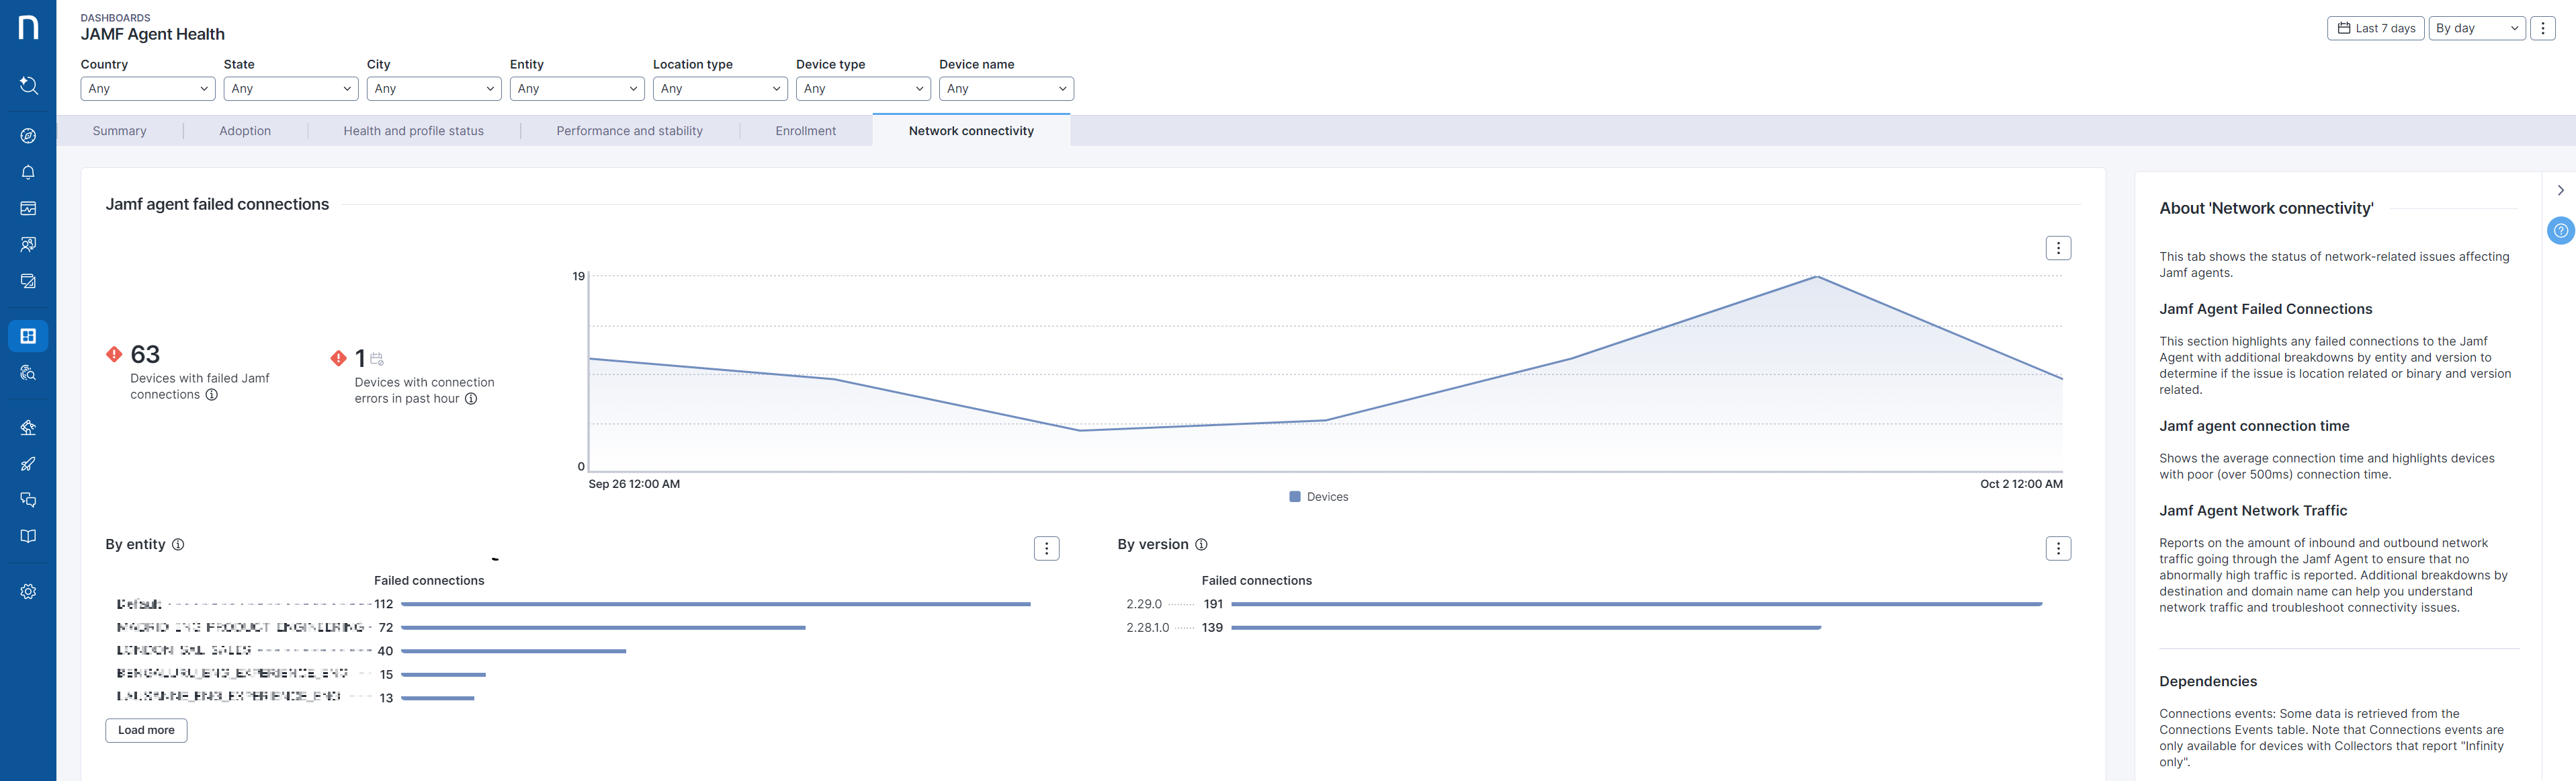The image size is (2576, 781).
Task: Click the search sparkle icon in sidebar
Action: [x=28, y=86]
